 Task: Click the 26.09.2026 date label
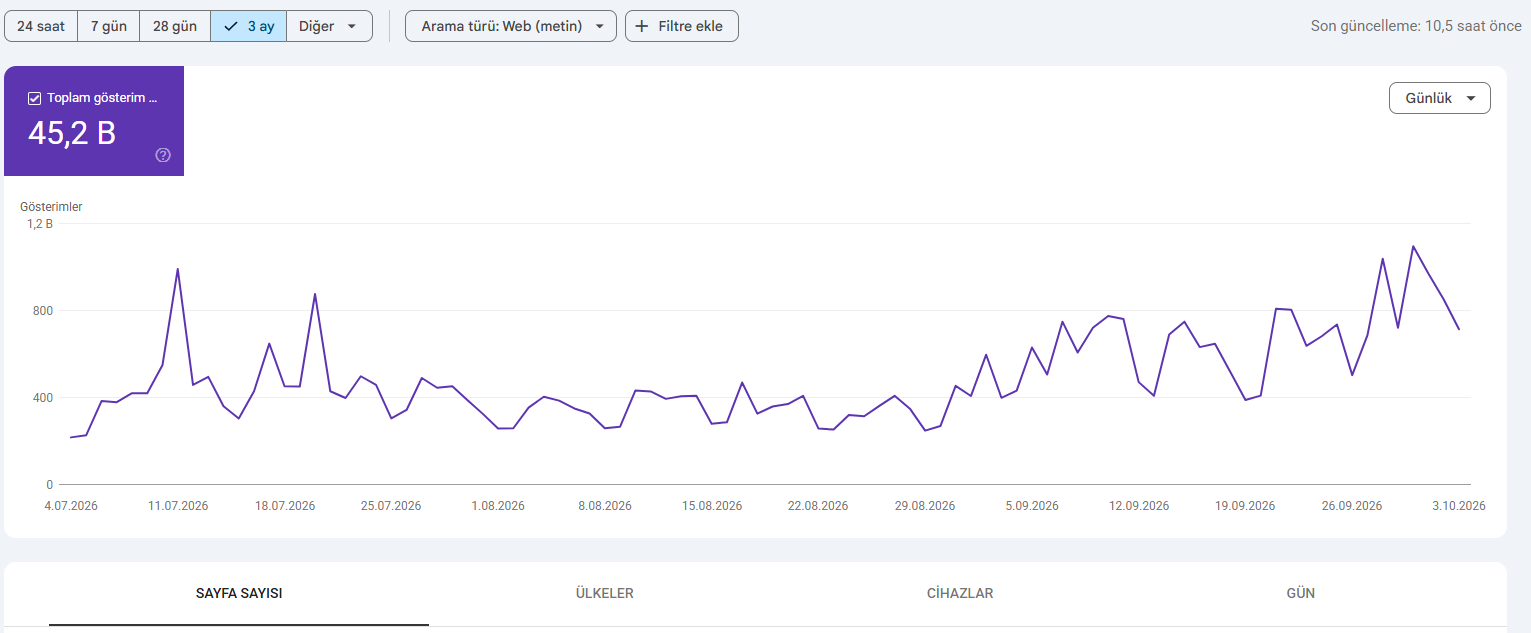(x=1352, y=506)
